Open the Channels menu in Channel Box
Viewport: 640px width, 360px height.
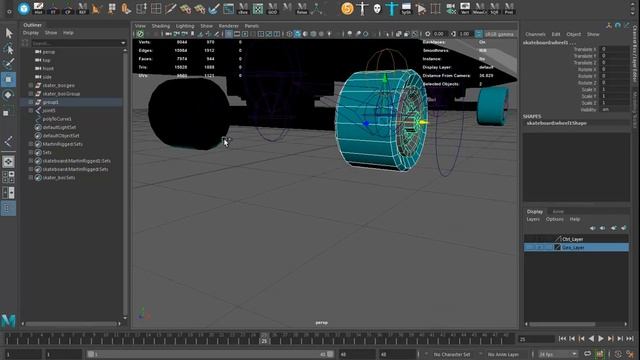point(535,34)
